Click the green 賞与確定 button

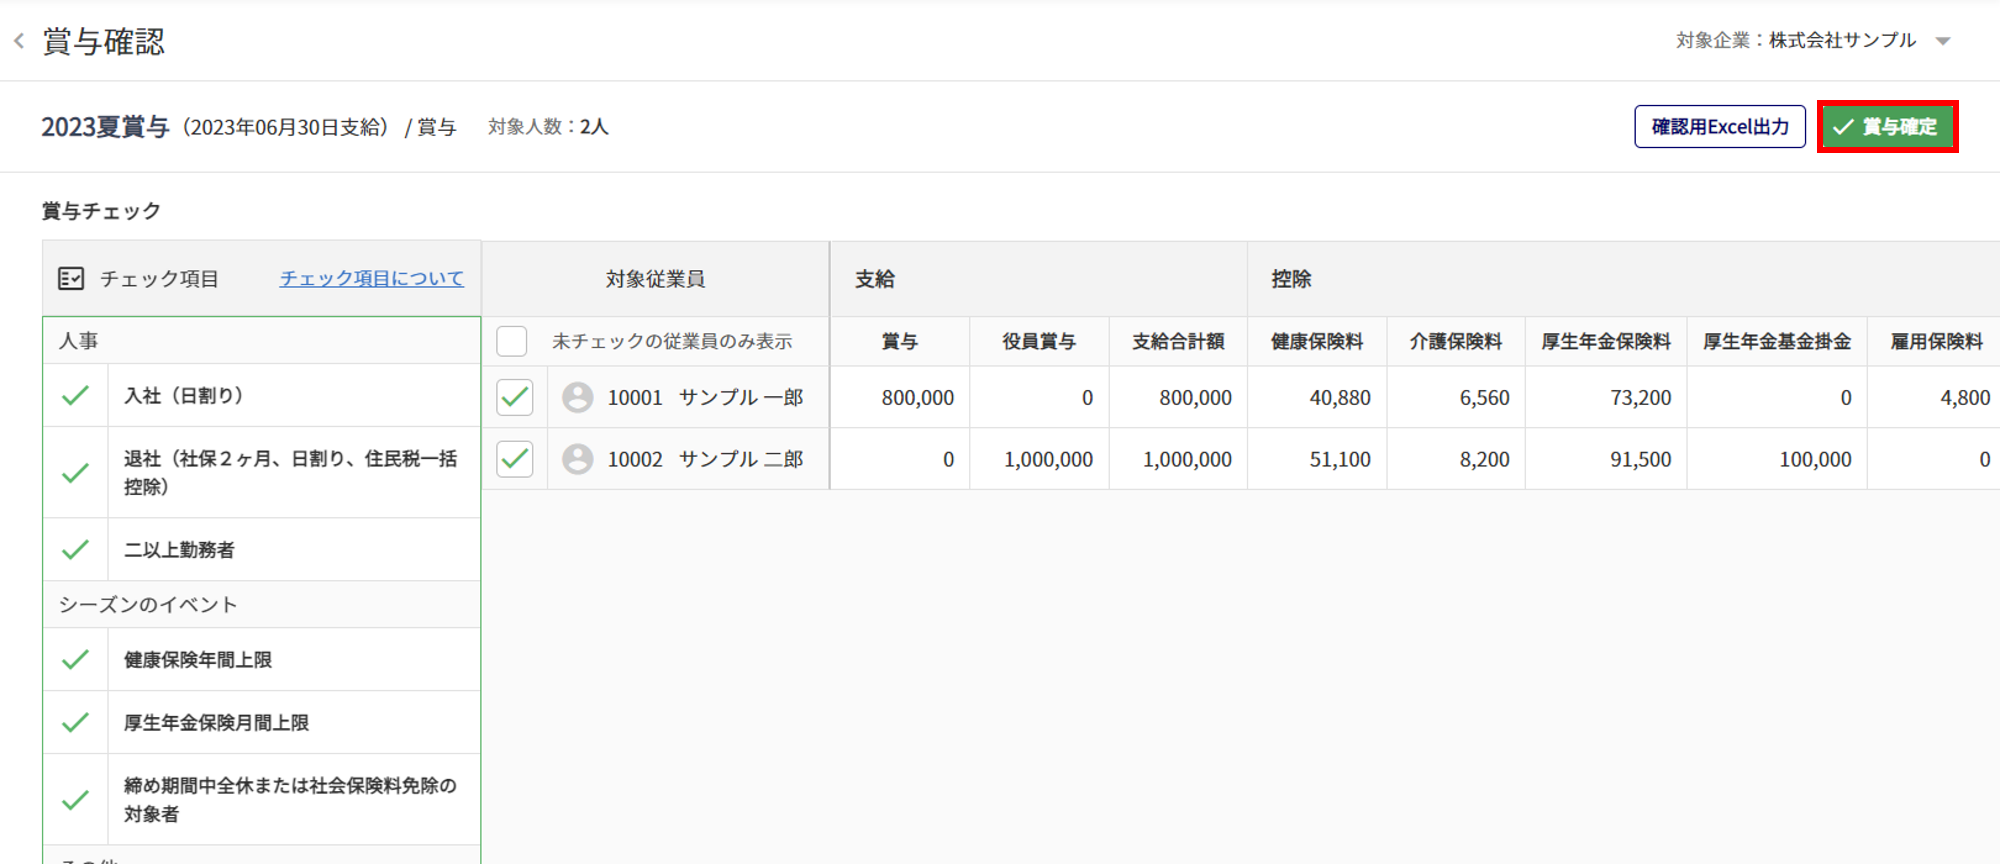click(x=1887, y=127)
